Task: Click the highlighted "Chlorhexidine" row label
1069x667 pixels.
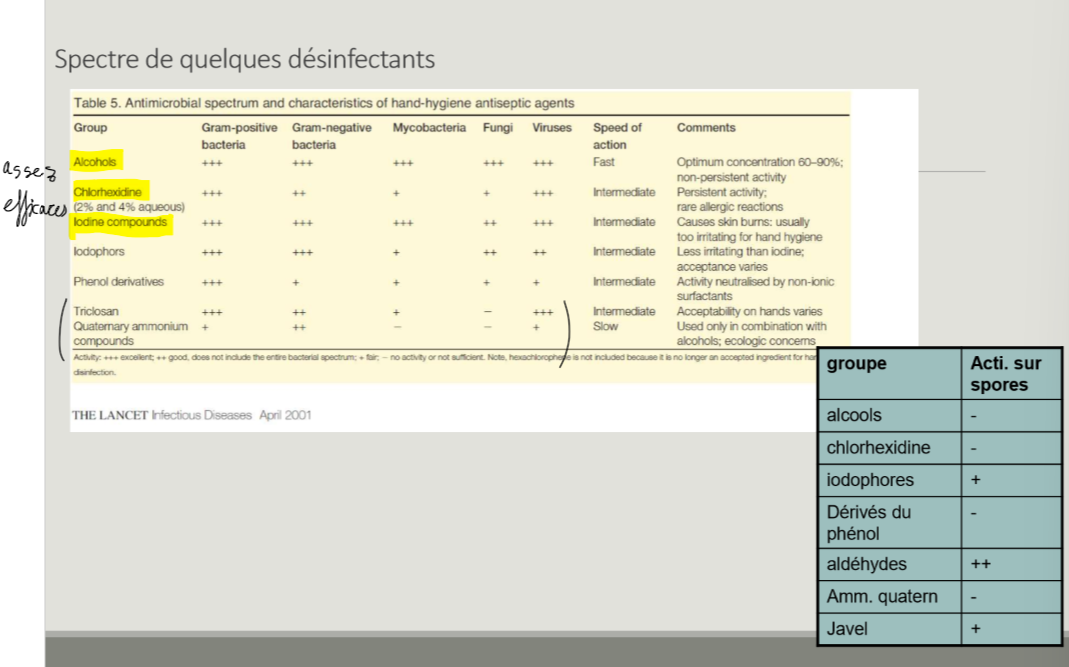Action: click(x=108, y=192)
